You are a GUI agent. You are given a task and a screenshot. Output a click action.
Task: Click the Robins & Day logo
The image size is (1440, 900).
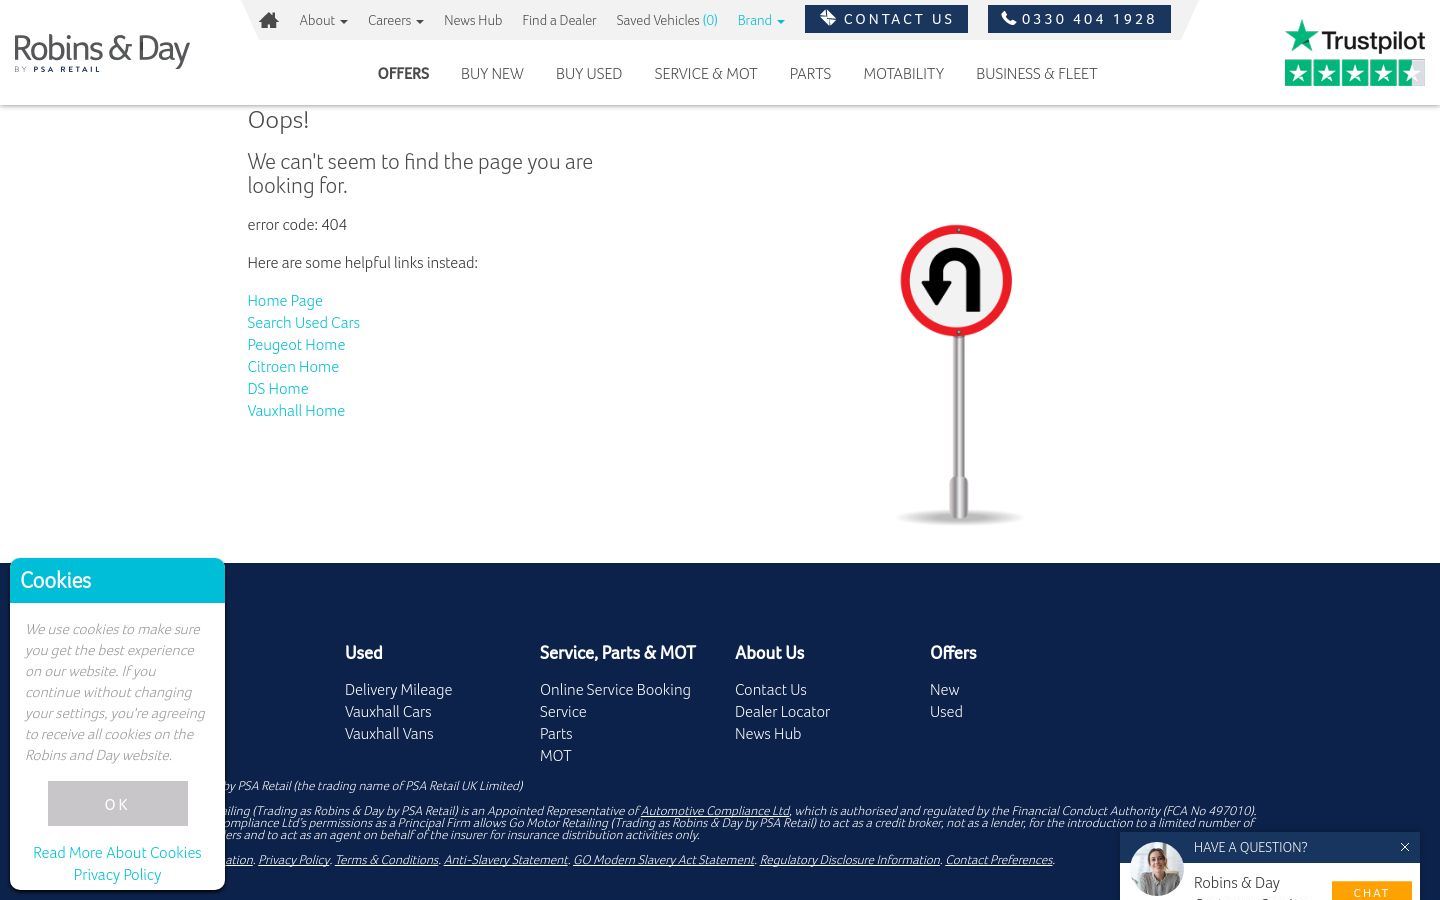(x=102, y=52)
